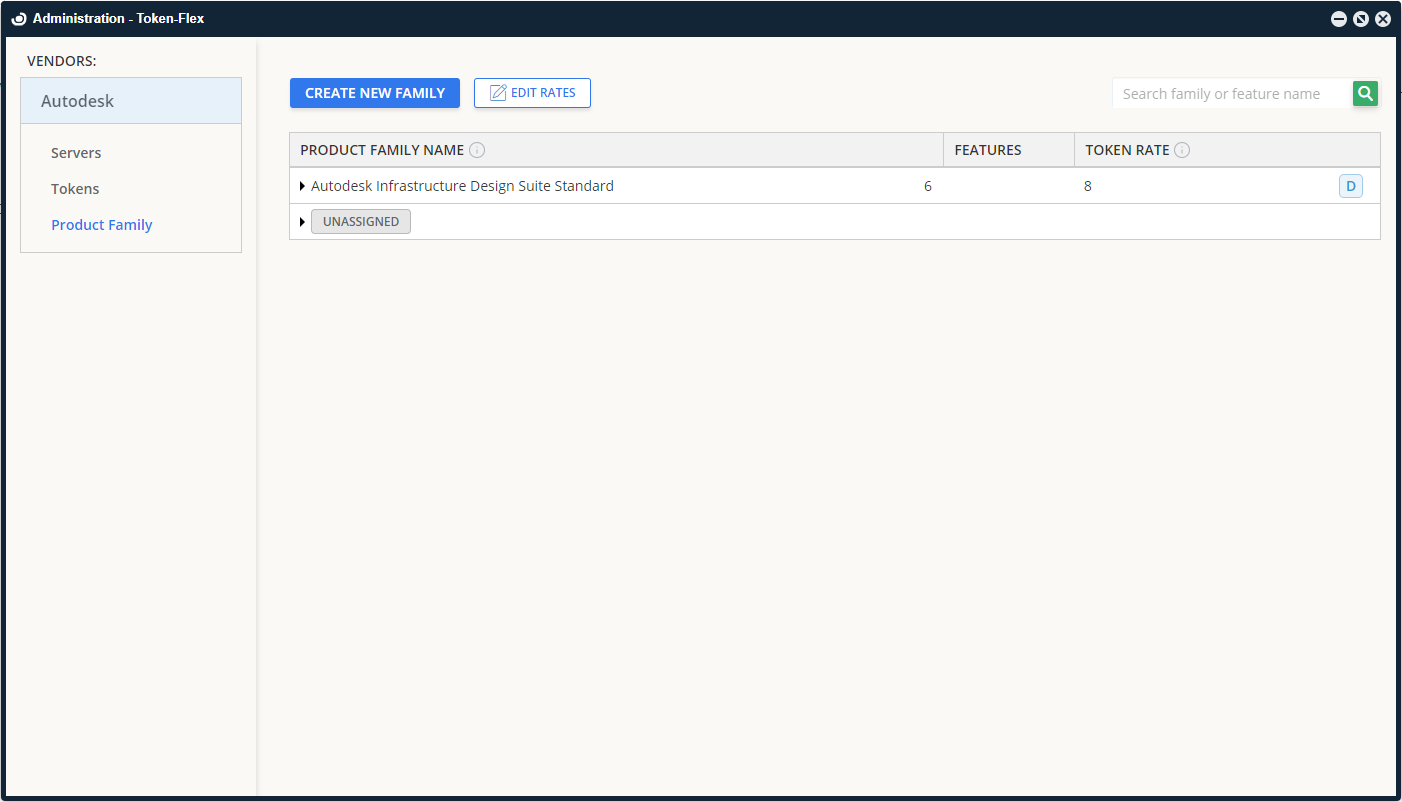Click the info icon beside Token Rate

click(x=1182, y=149)
